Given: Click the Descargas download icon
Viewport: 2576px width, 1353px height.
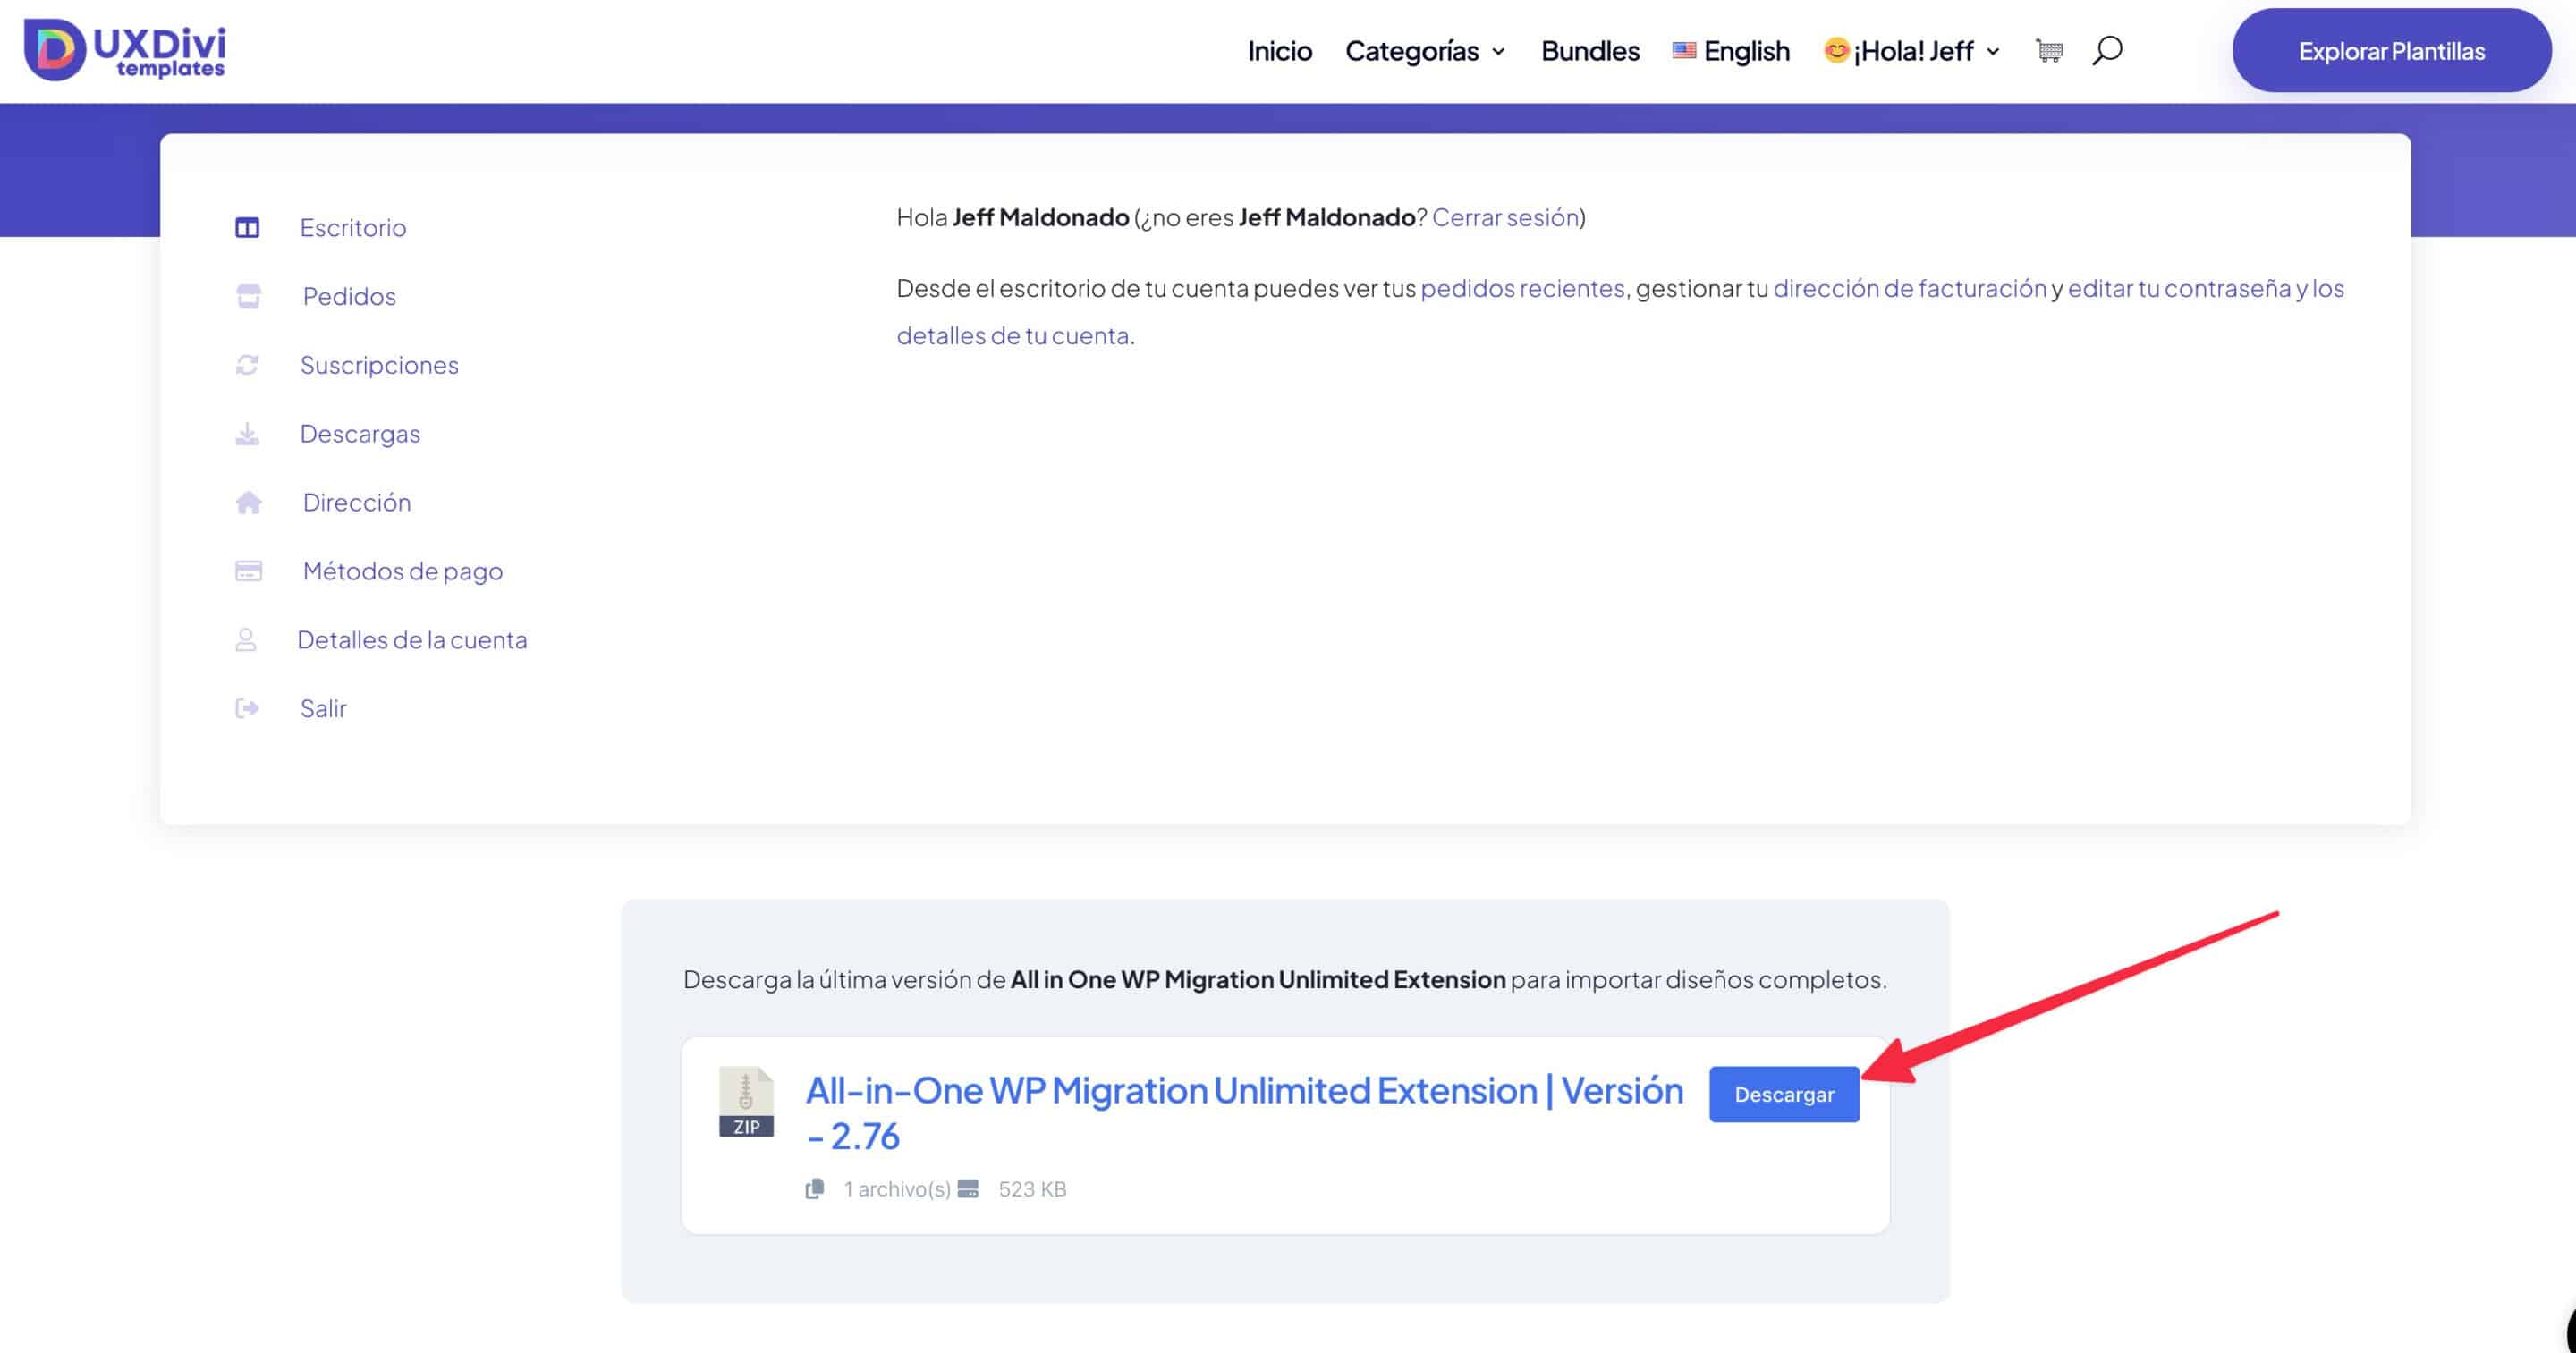Looking at the screenshot, I should click(247, 434).
